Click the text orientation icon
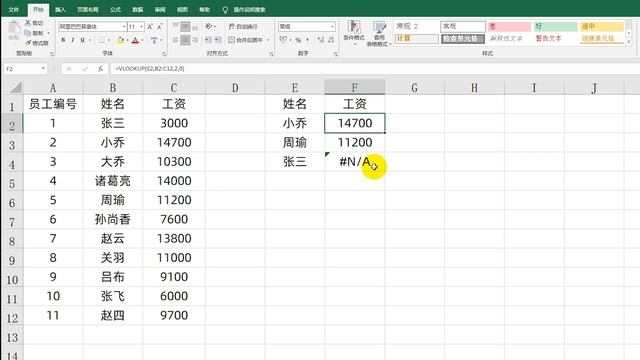Screen dimensions: 640x360 point(209,27)
